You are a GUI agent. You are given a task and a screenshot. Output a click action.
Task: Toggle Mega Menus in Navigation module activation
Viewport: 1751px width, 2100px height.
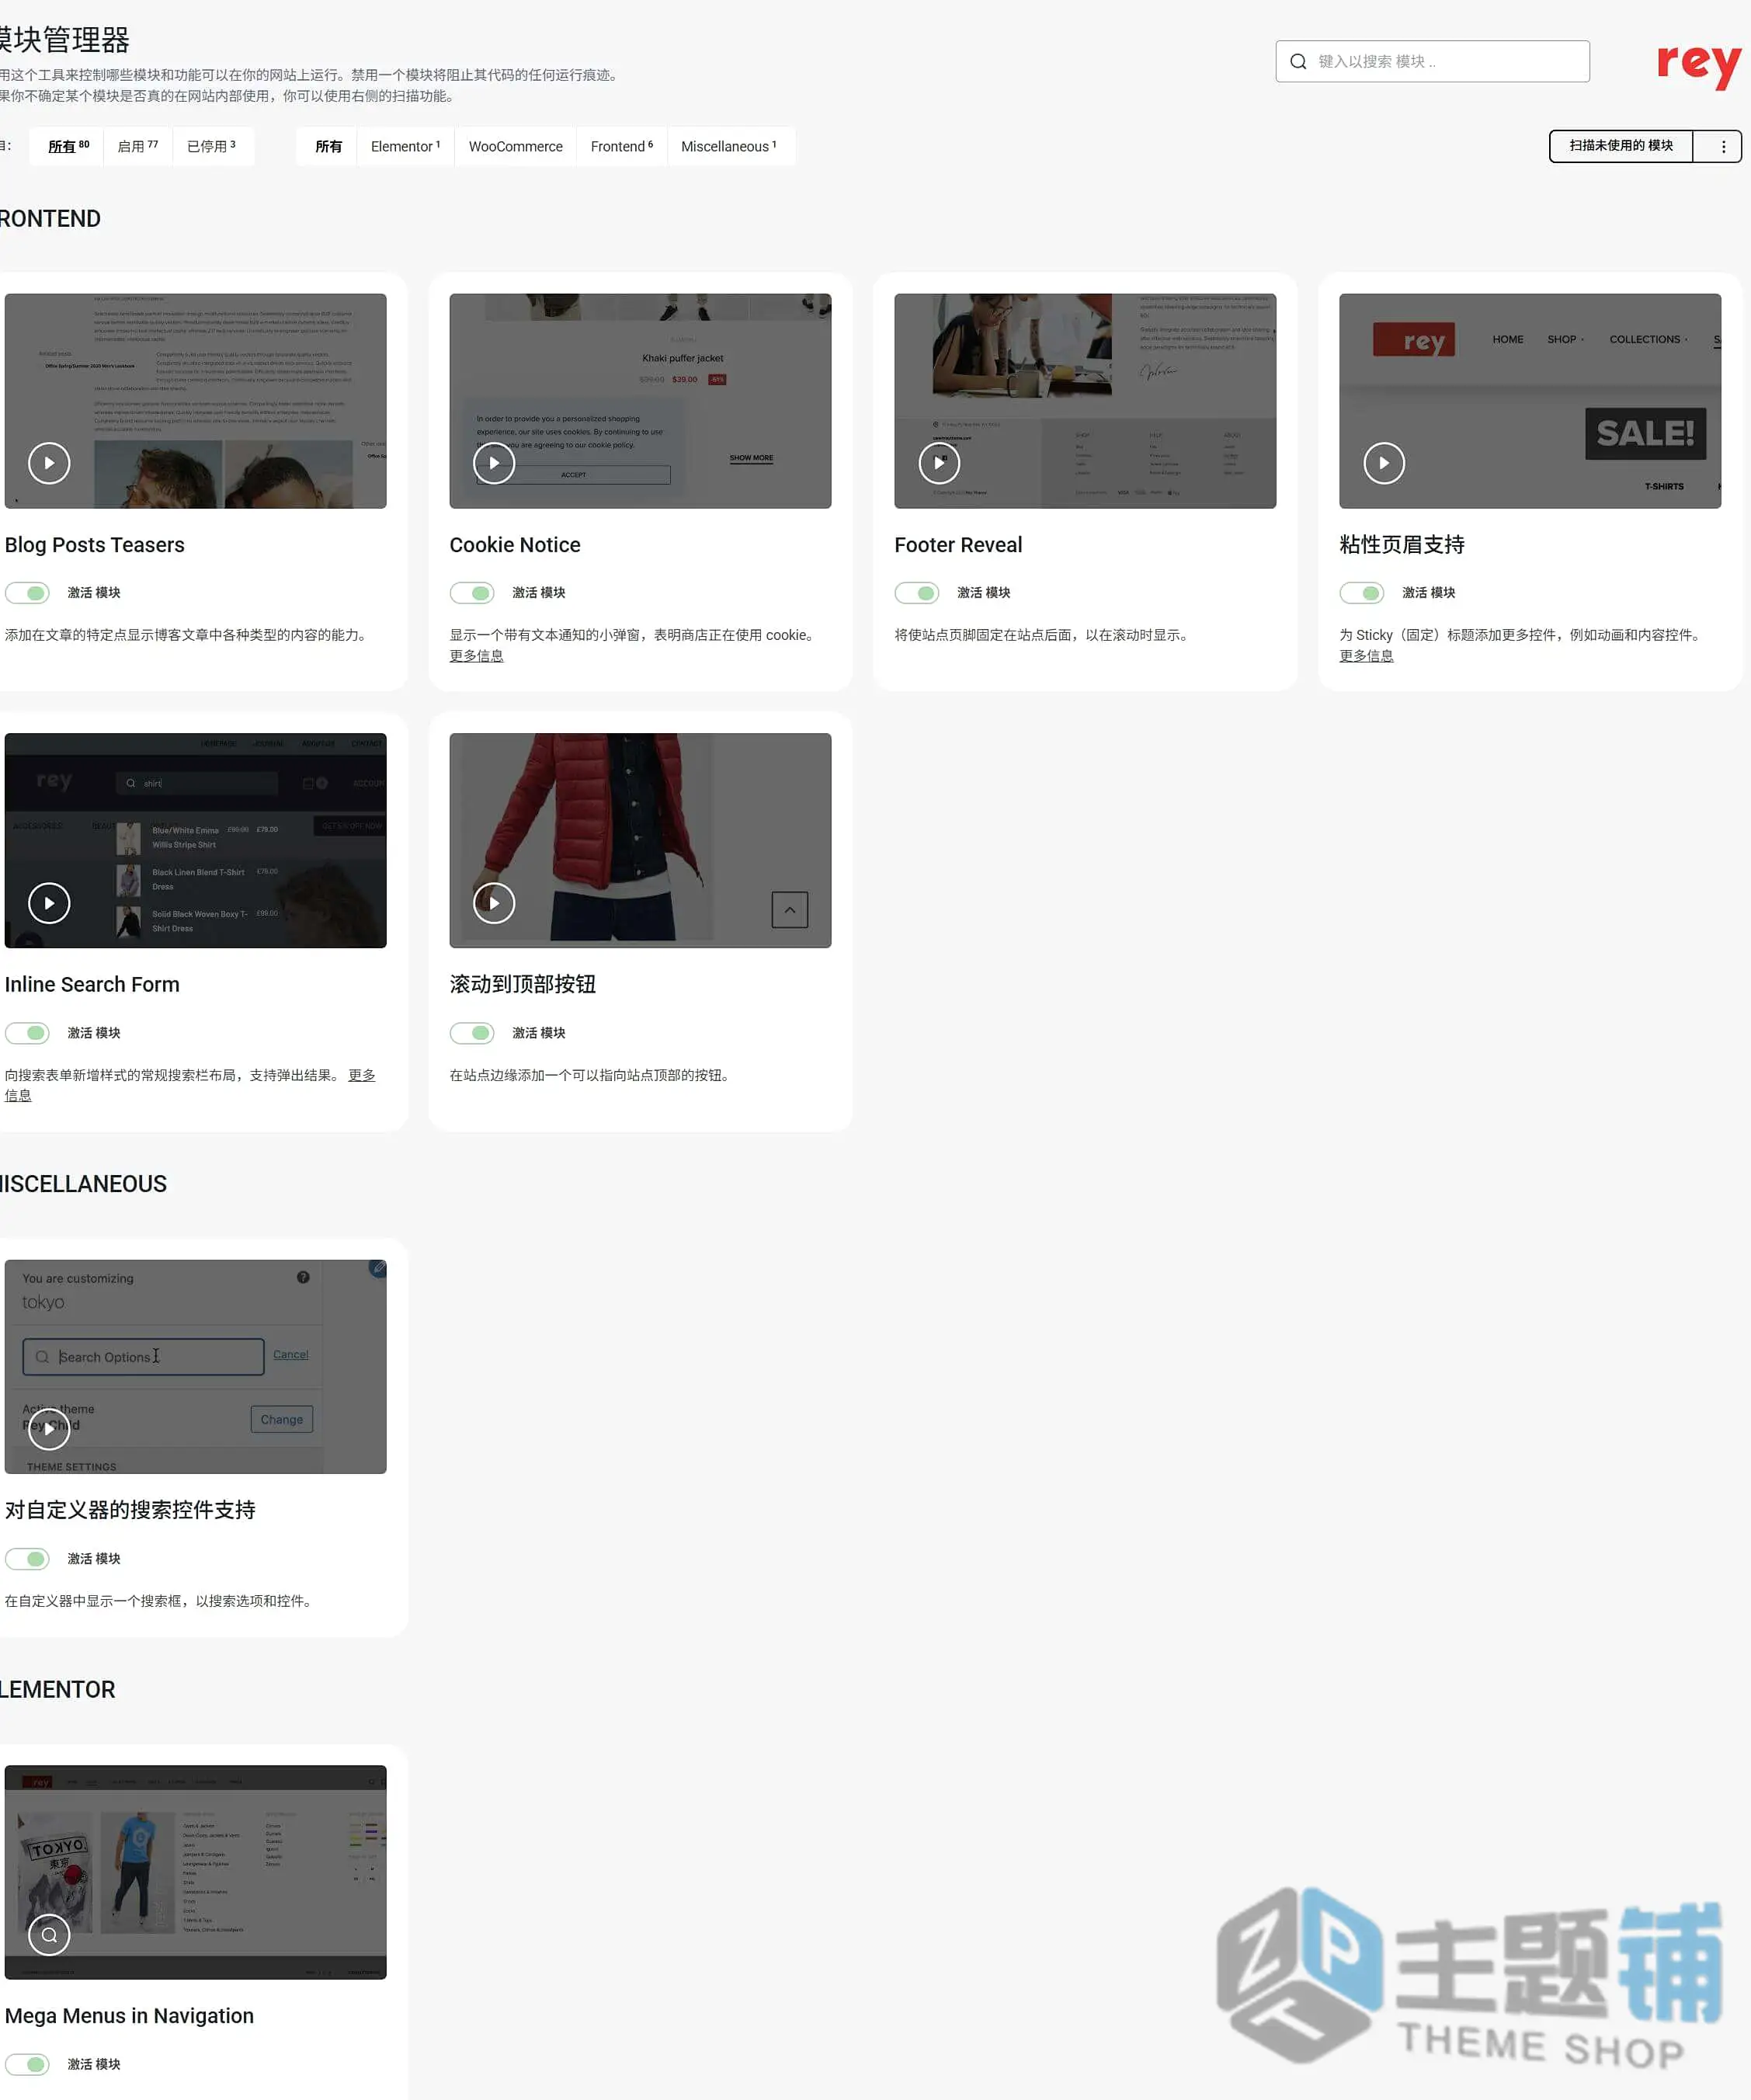27,2064
